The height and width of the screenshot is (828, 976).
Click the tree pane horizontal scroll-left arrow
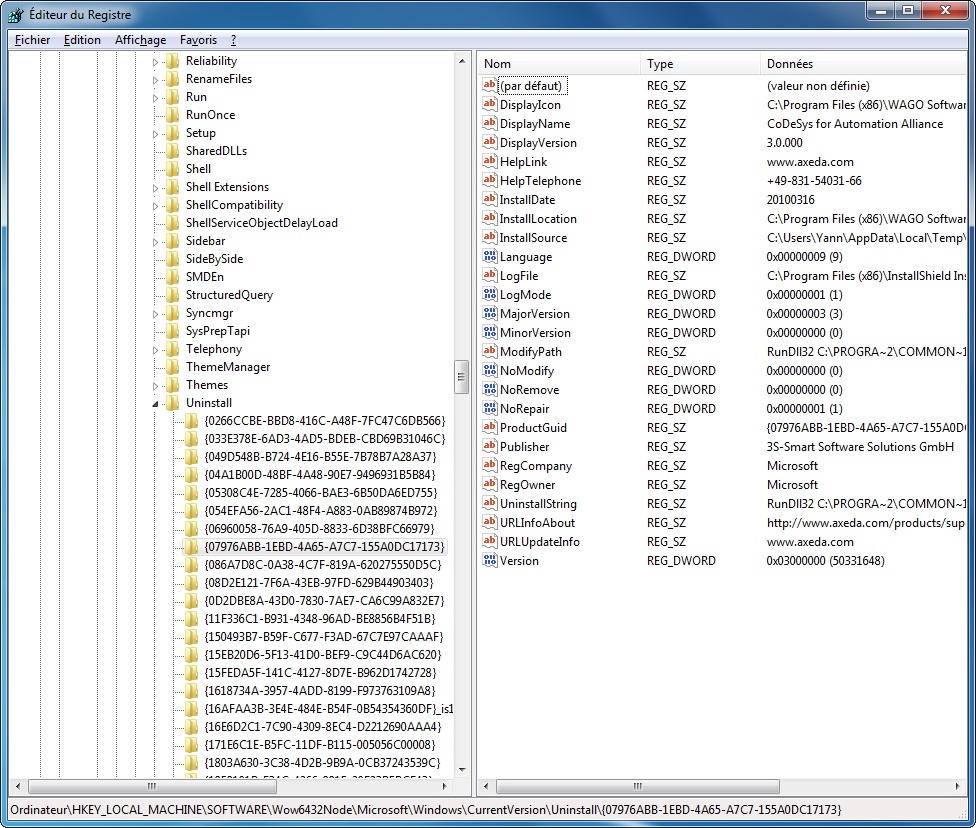coord(17,786)
